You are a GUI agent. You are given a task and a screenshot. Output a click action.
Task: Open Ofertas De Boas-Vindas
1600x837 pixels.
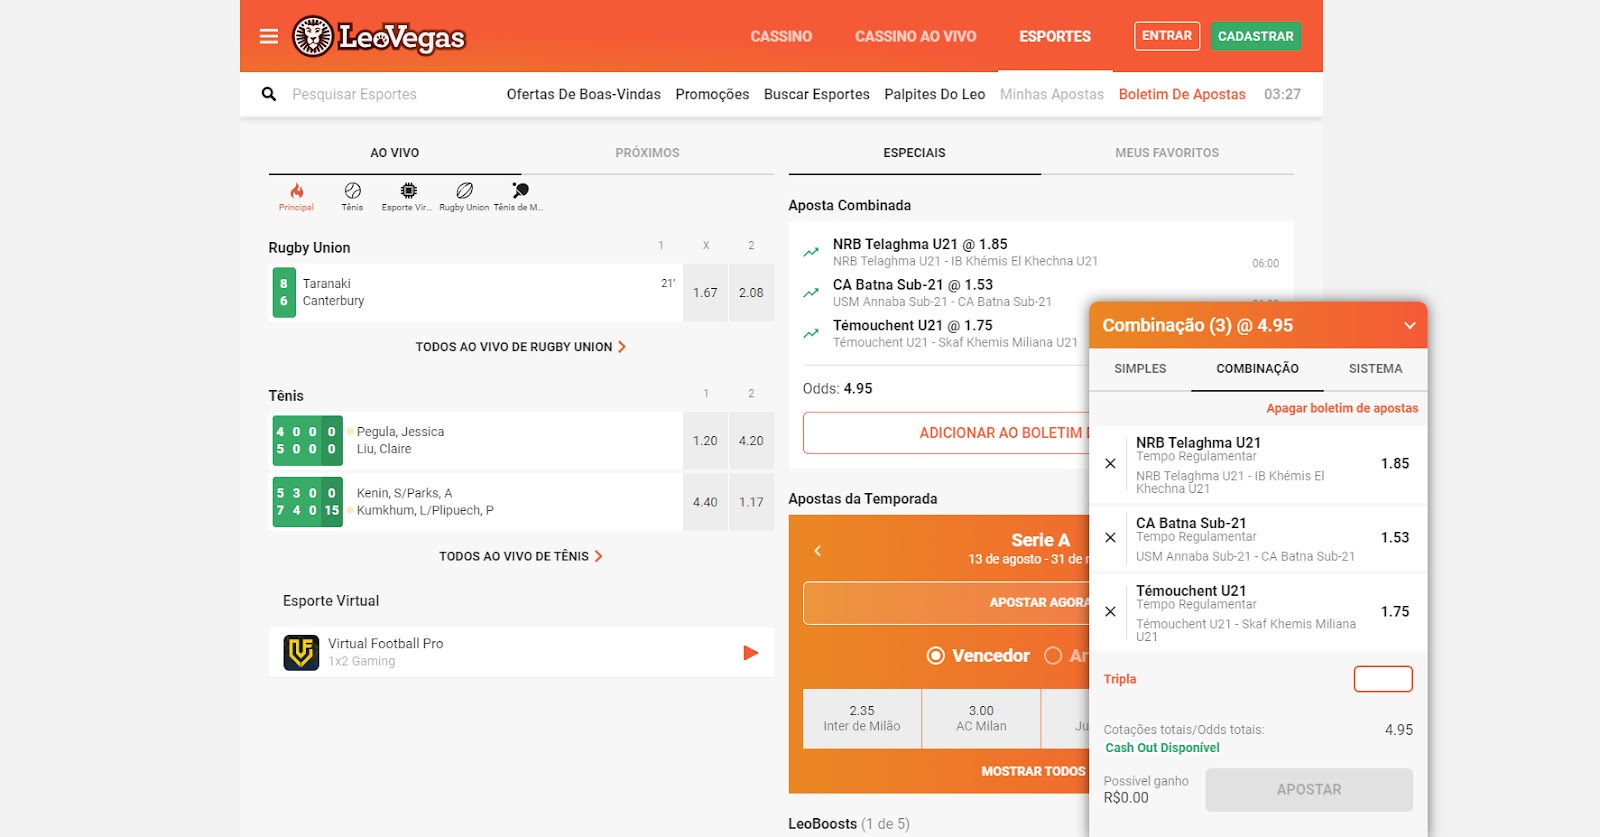583,94
